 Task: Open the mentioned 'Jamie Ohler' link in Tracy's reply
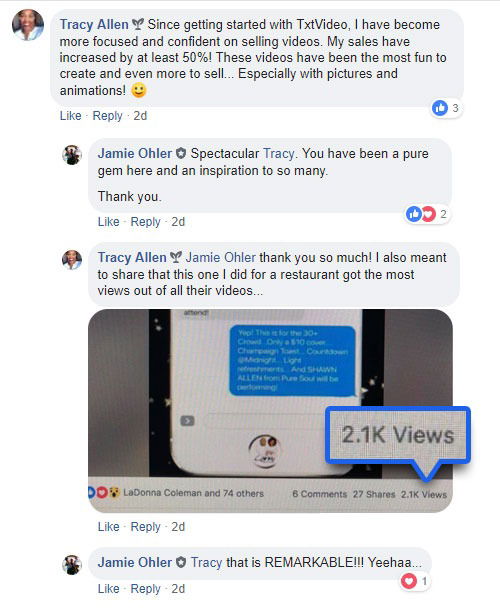coord(220,257)
